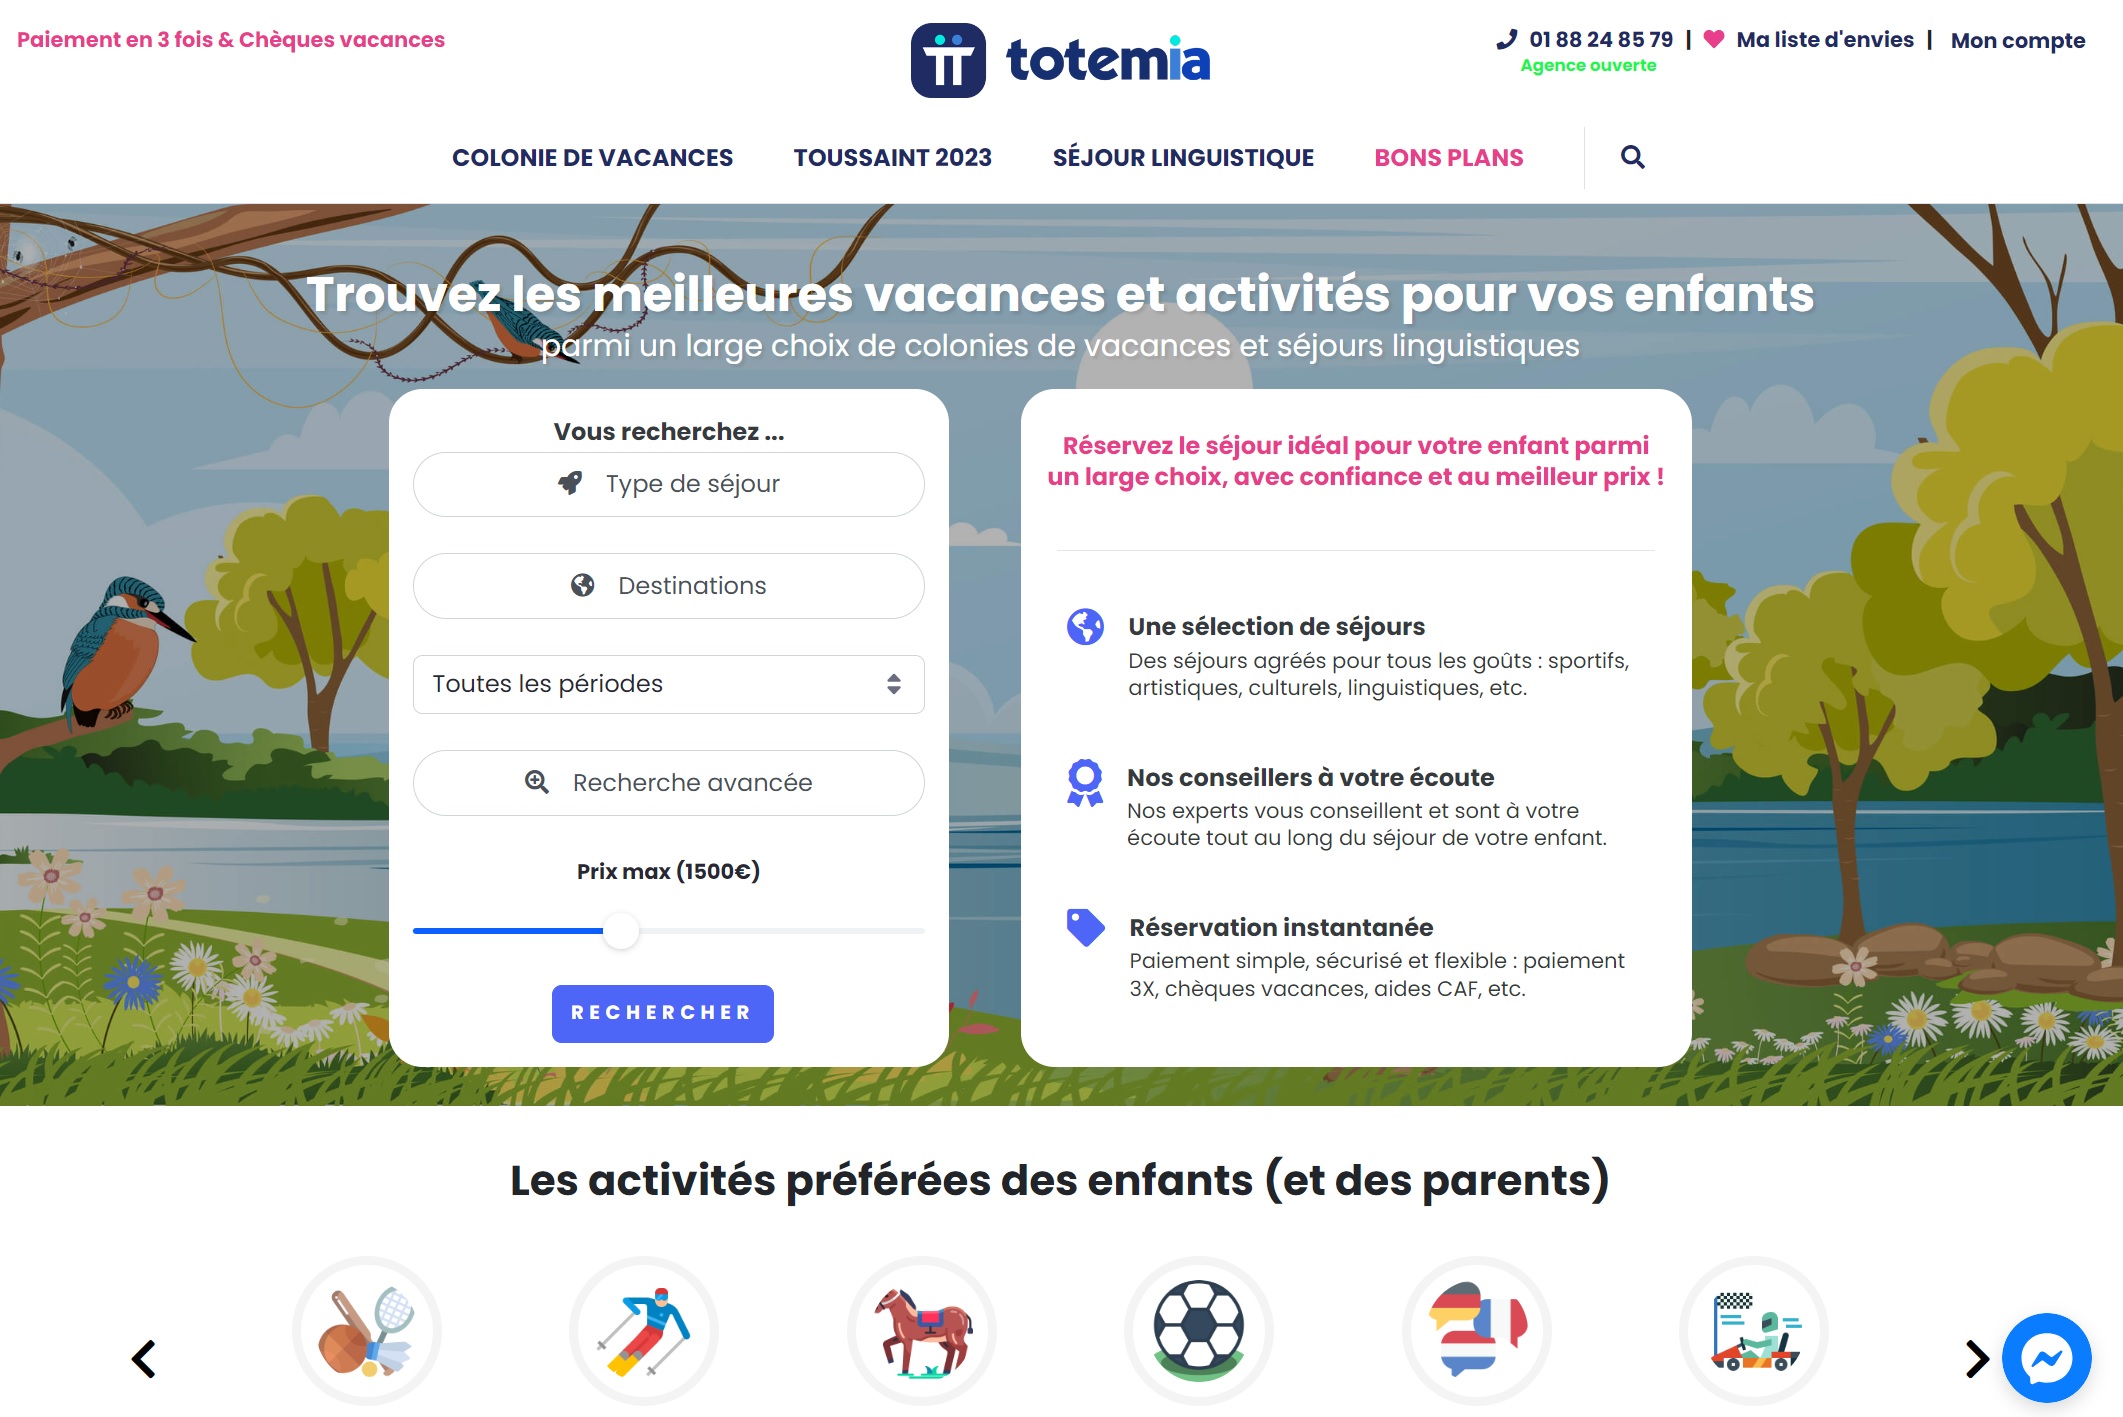
Task: Expand the Type de séjour selector
Action: [x=666, y=484]
